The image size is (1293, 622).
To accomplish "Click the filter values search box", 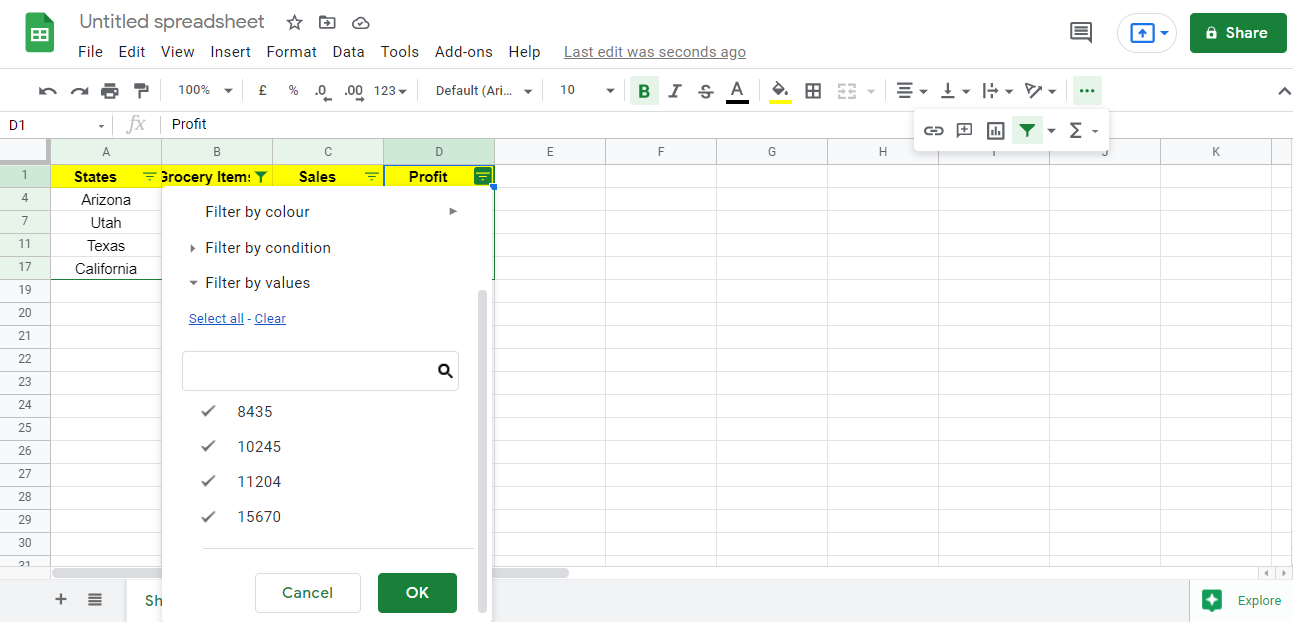I will 320,371.
